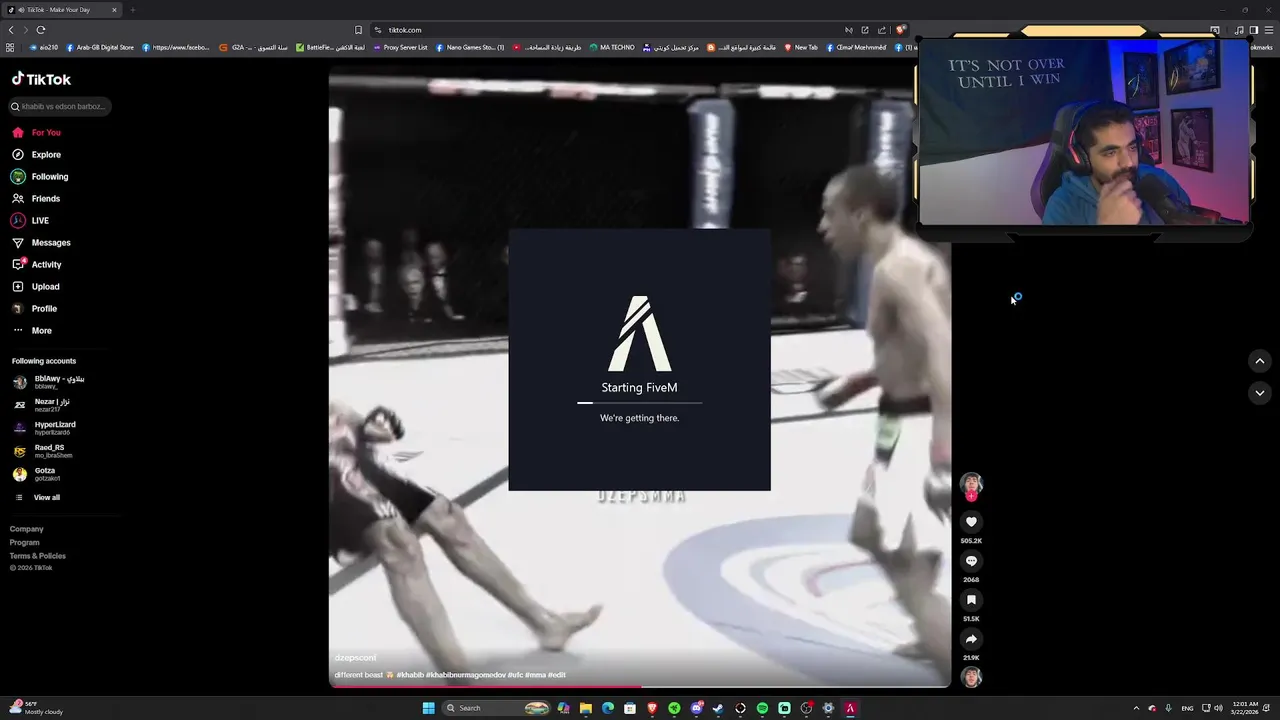Viewport: 1280px width, 720px height.
Task: Open the dzepsconi creator link
Action: [x=356, y=658]
